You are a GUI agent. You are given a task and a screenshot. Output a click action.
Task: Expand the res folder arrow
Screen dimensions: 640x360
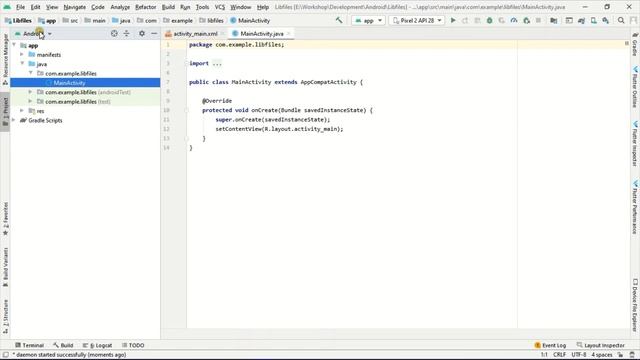(22, 111)
